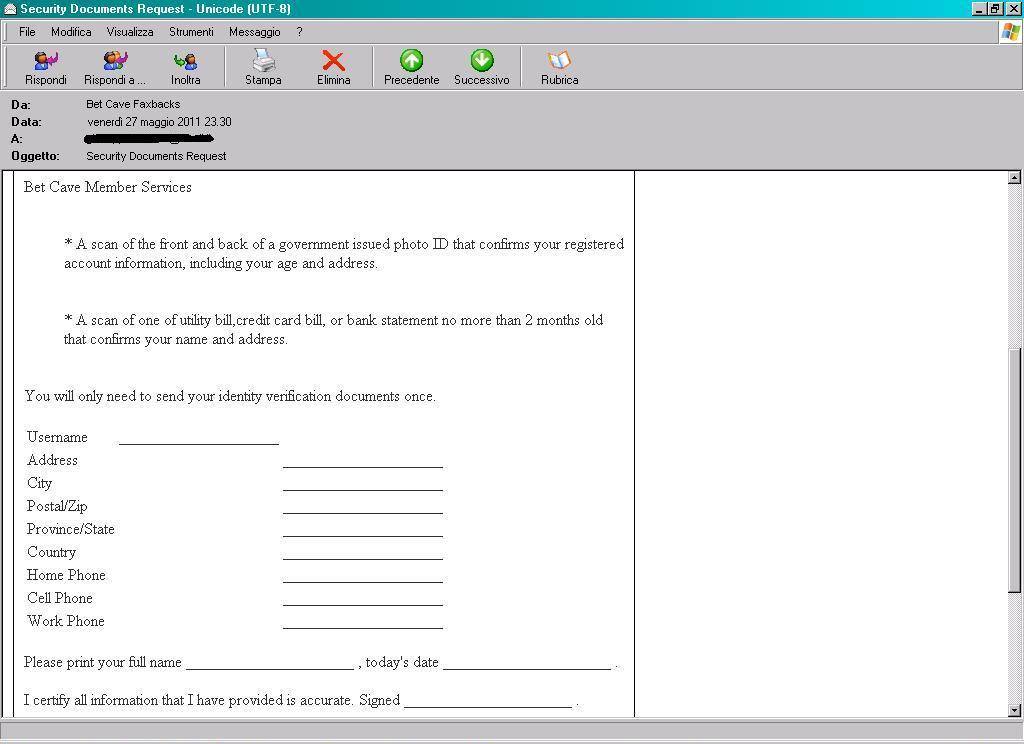Click the Username blank line in the form
1024x744 pixels.
click(x=198, y=438)
